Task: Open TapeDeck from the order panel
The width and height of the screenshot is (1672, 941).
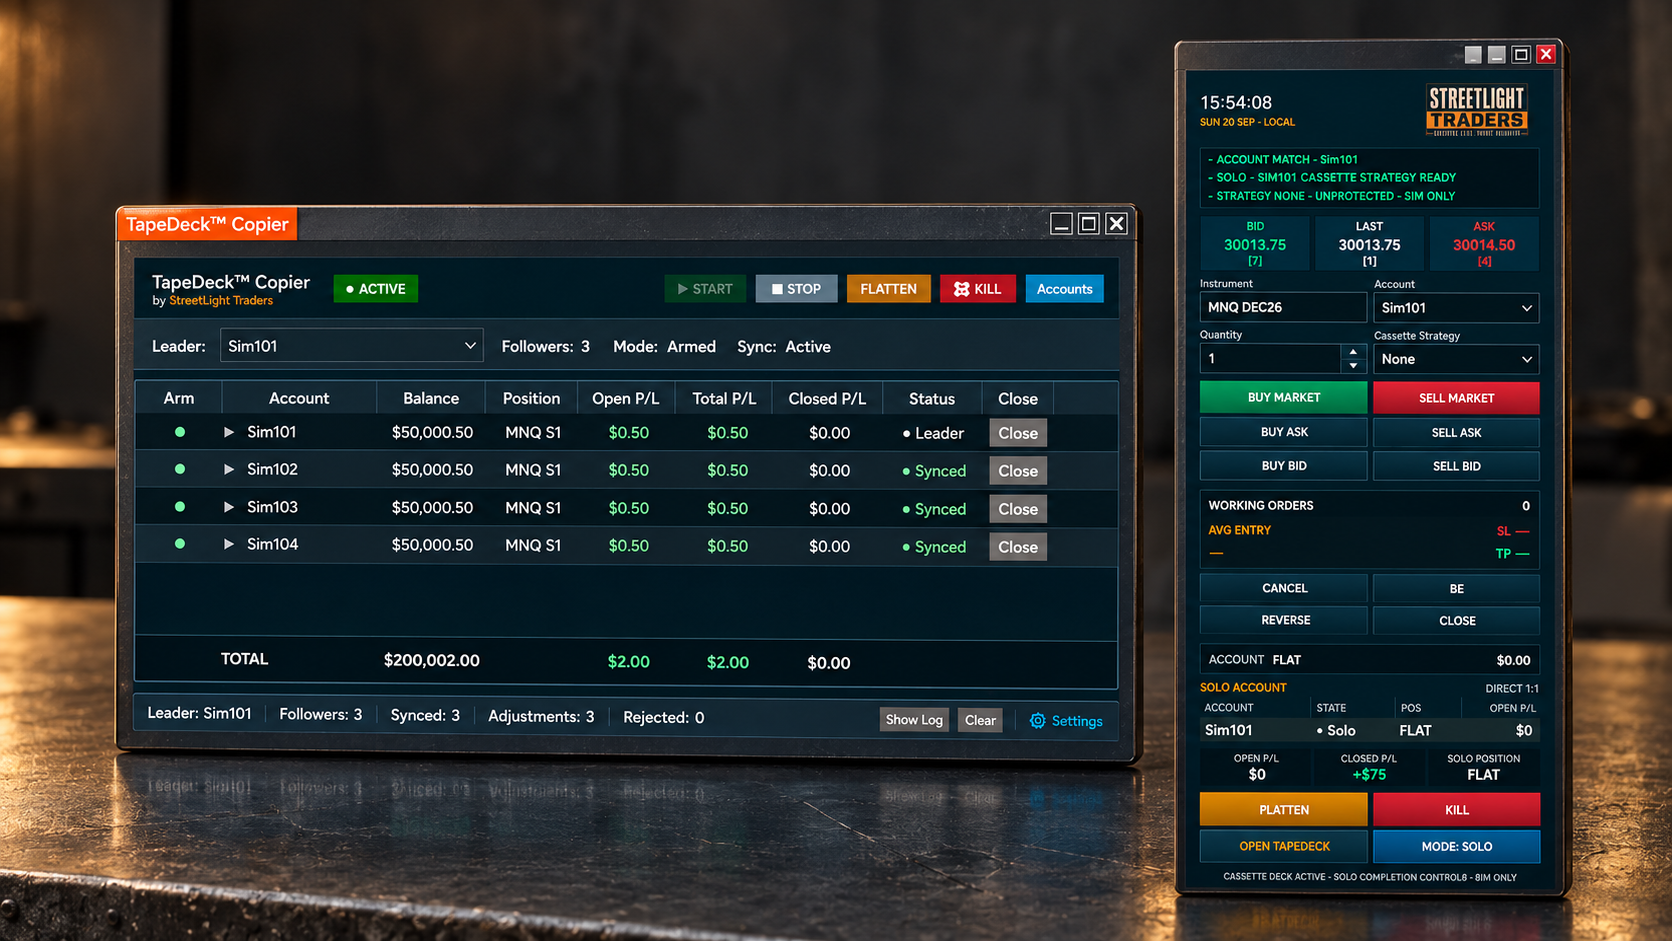Action: (x=1283, y=846)
